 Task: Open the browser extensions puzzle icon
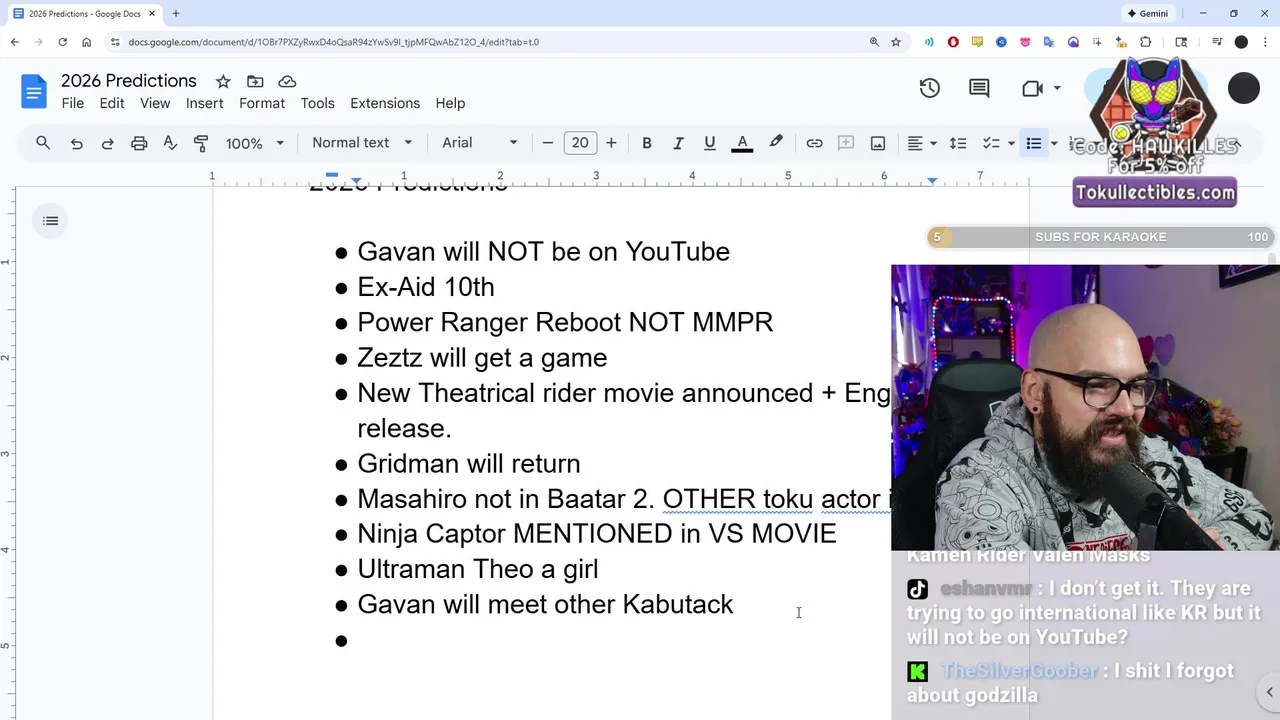click(1146, 42)
